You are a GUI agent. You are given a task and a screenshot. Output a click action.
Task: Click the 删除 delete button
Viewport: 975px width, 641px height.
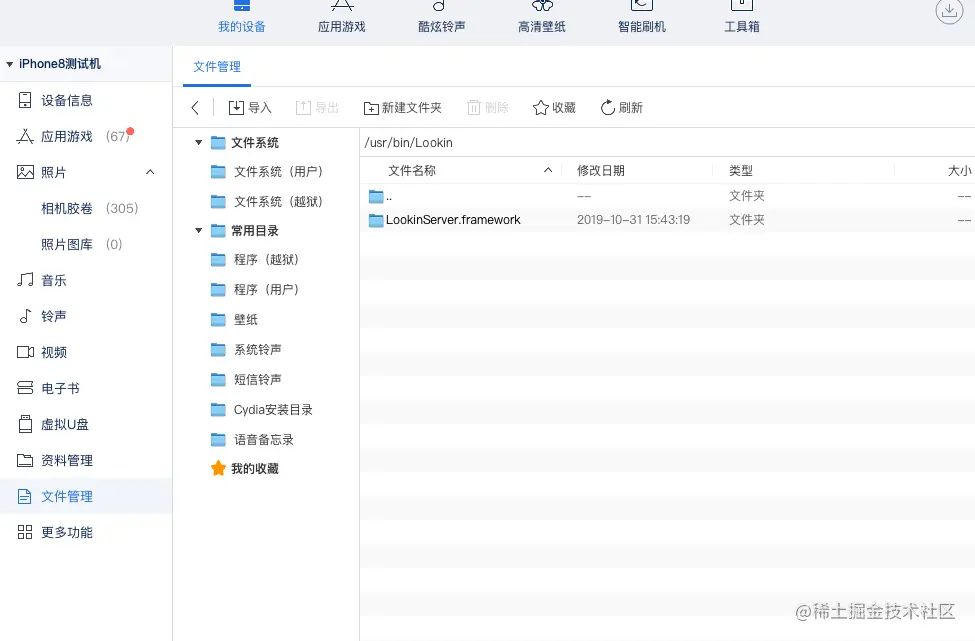[488, 108]
